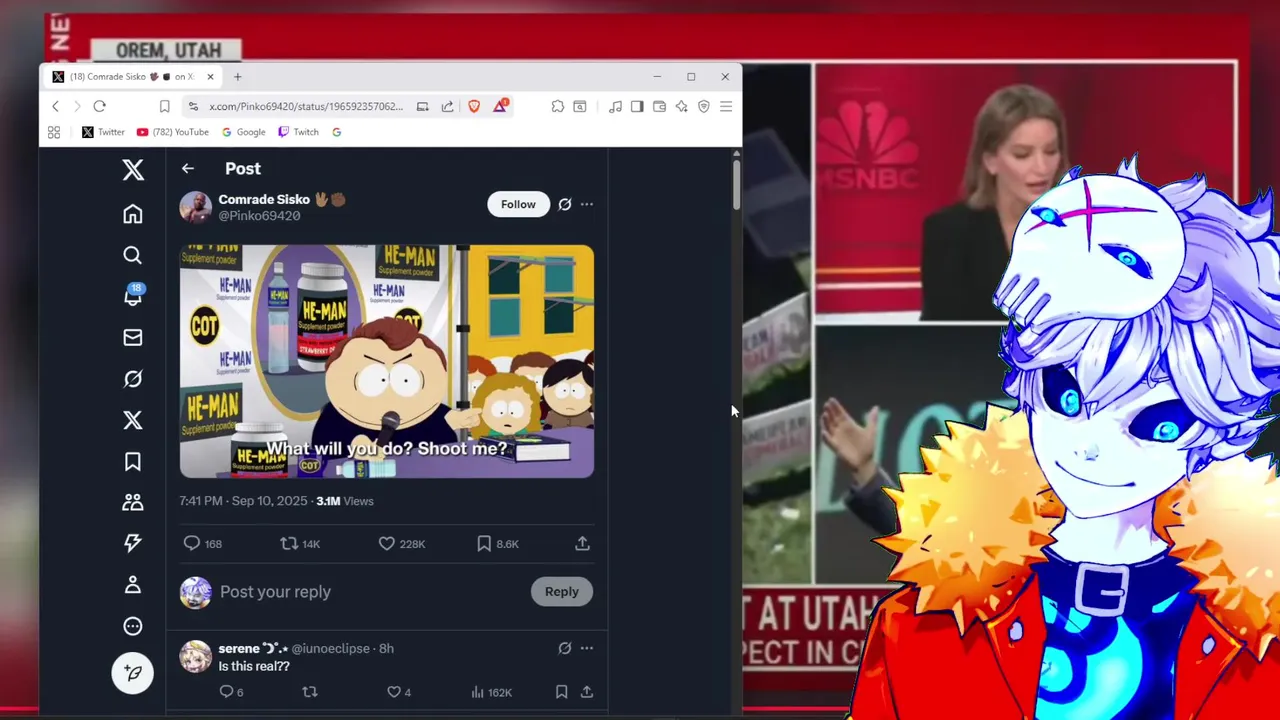
Task: Open Brave Rewards triangle icon
Action: [500, 106]
